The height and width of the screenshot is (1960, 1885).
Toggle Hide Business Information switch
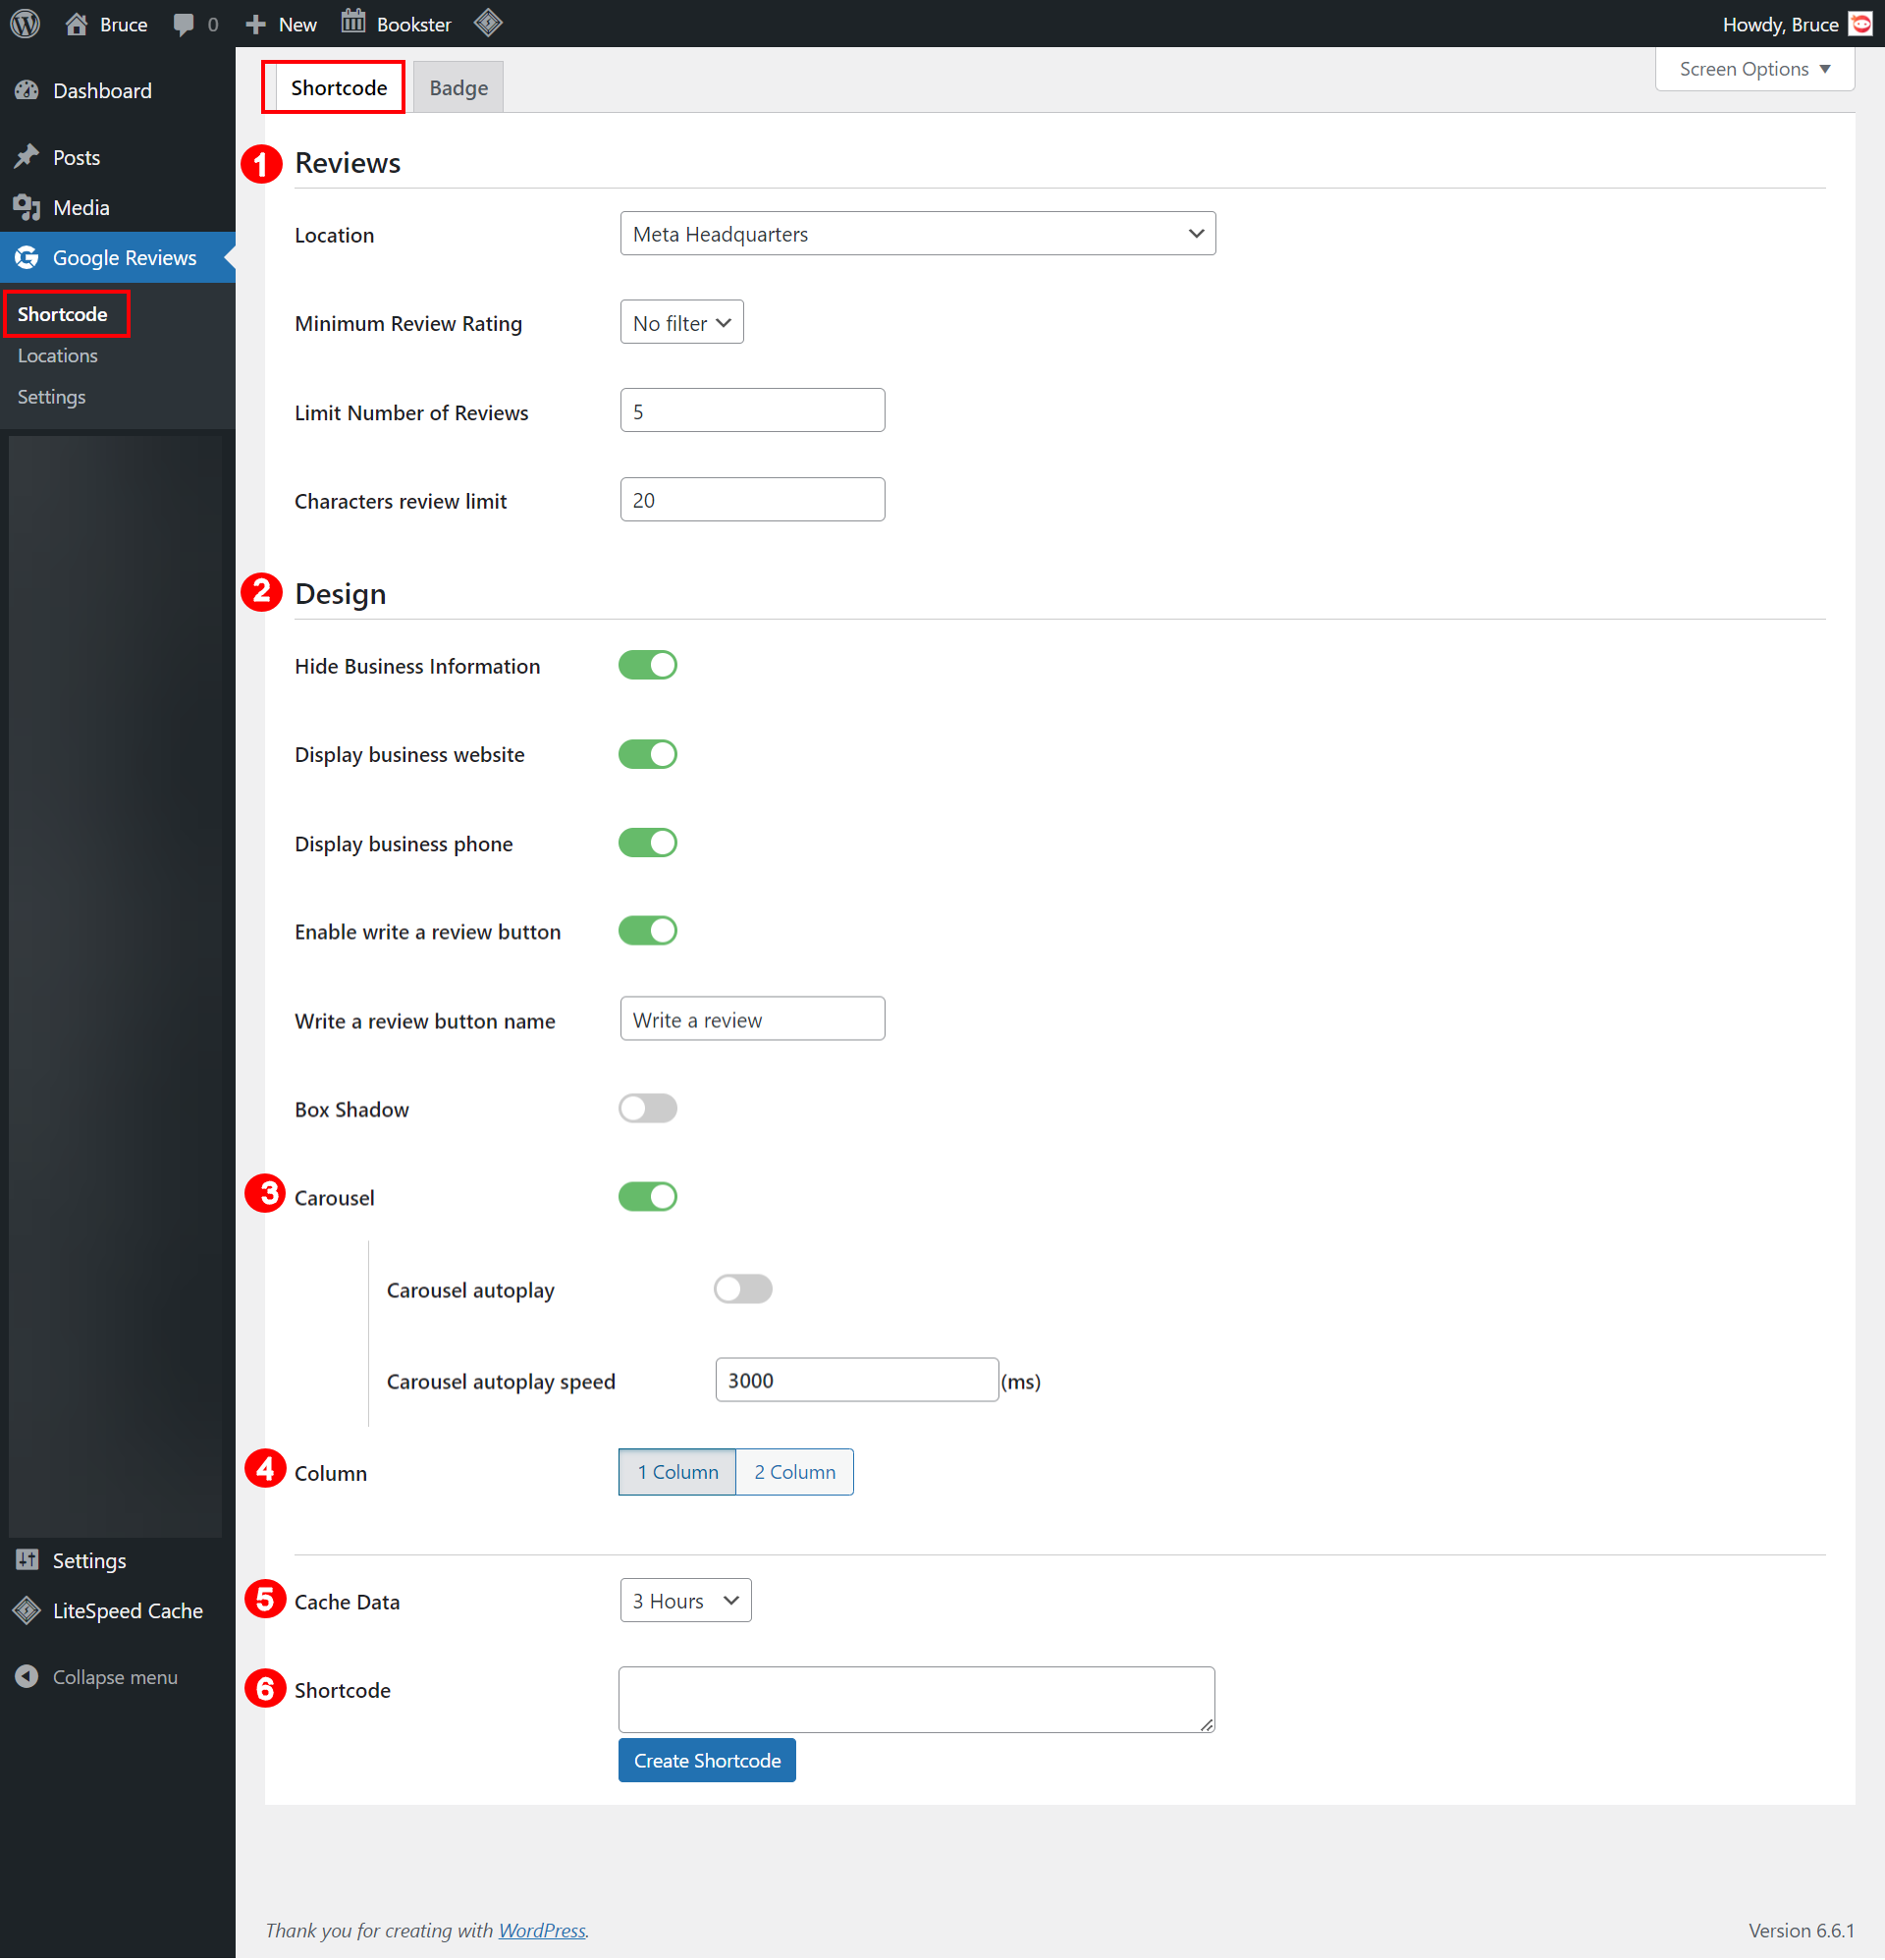[647, 665]
